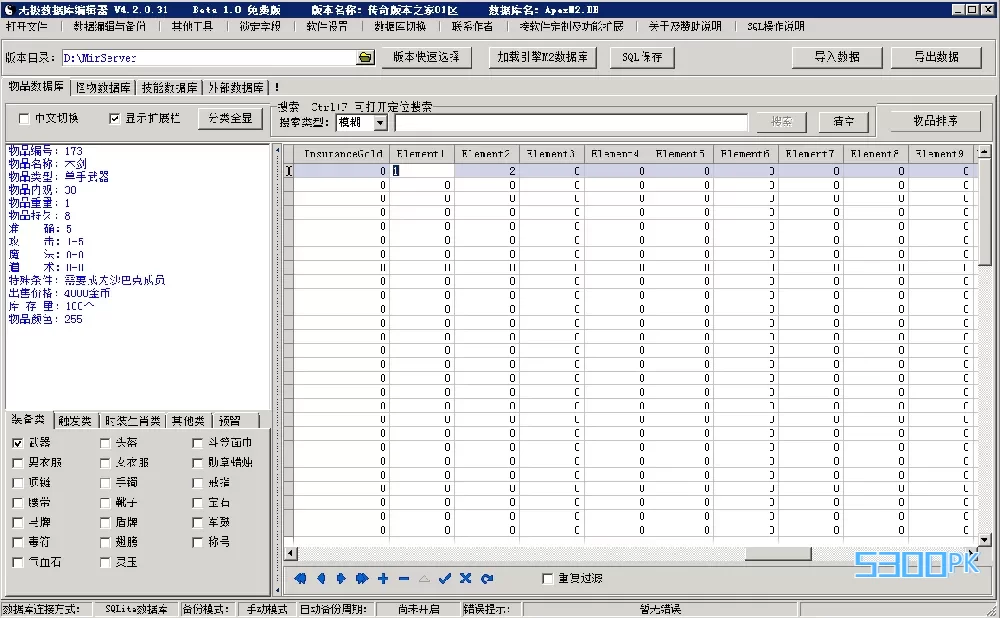Go to previous record arrow
This screenshot has width=1000, height=618.
[321, 578]
